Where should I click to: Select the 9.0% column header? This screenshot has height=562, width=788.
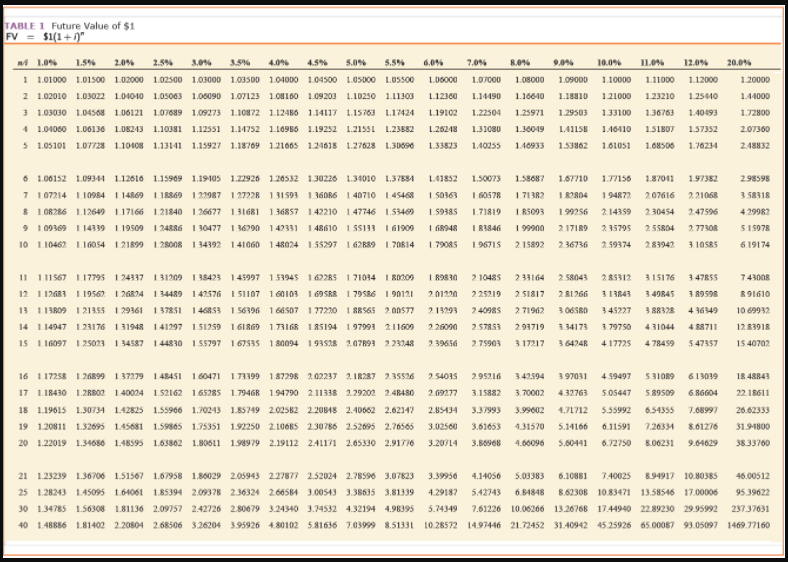coord(563,63)
